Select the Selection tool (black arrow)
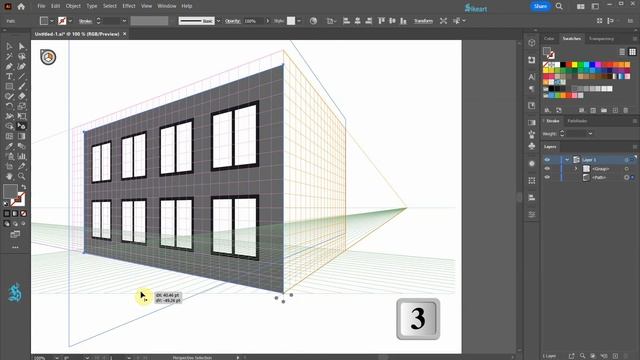Image resolution: width=640 pixels, height=360 pixels. (9, 46)
